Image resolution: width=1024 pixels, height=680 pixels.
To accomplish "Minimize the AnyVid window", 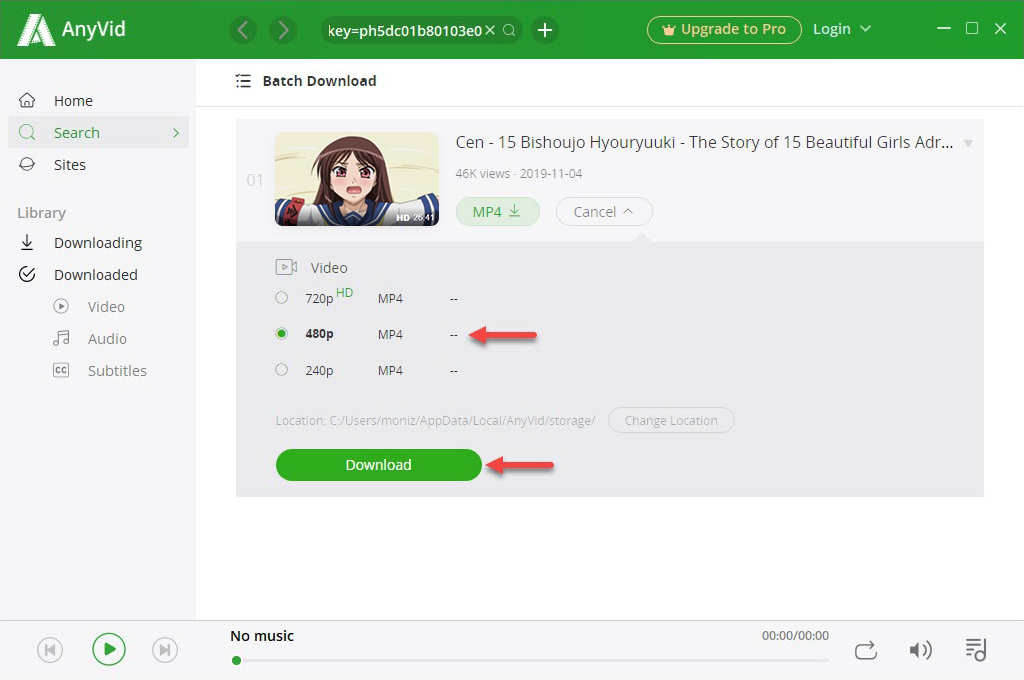I will (943, 29).
